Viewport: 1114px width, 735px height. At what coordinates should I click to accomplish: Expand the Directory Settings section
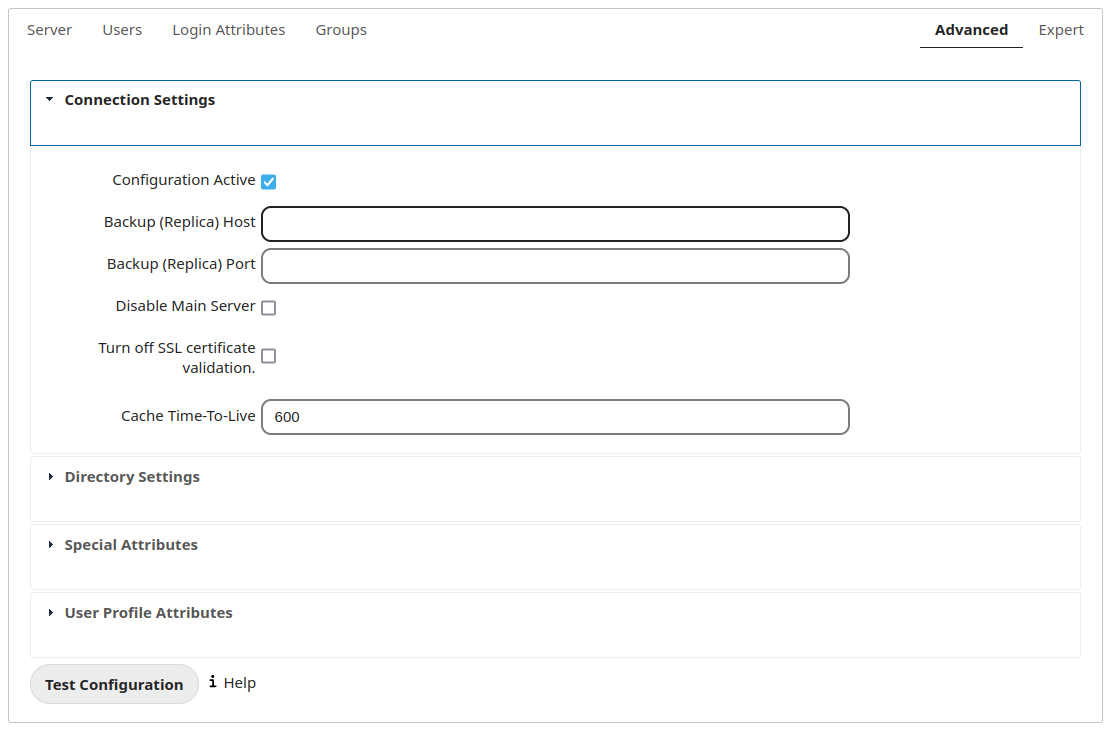tap(132, 477)
